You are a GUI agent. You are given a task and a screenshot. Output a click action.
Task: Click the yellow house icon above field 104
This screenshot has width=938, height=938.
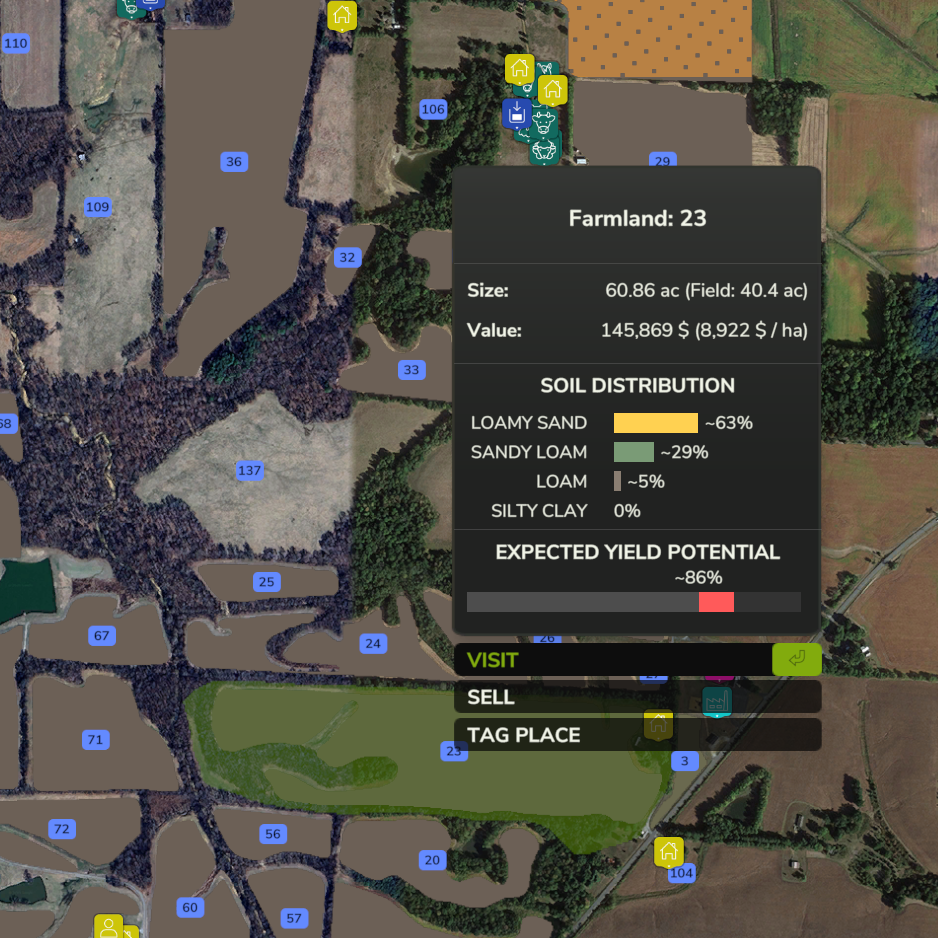coord(668,852)
